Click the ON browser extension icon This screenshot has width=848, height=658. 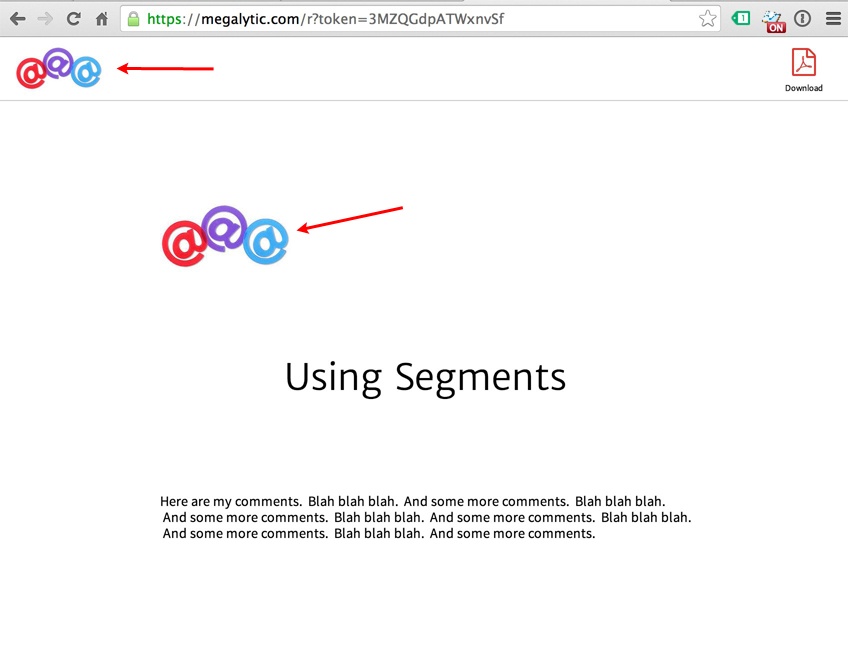(x=773, y=18)
